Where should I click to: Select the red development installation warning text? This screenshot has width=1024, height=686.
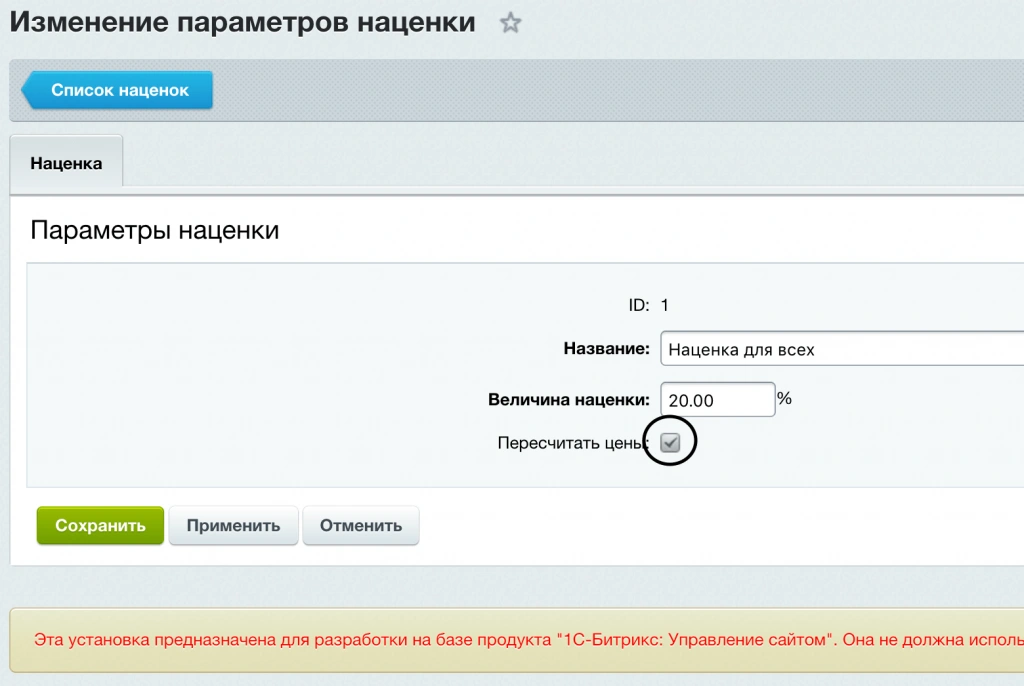[528, 639]
